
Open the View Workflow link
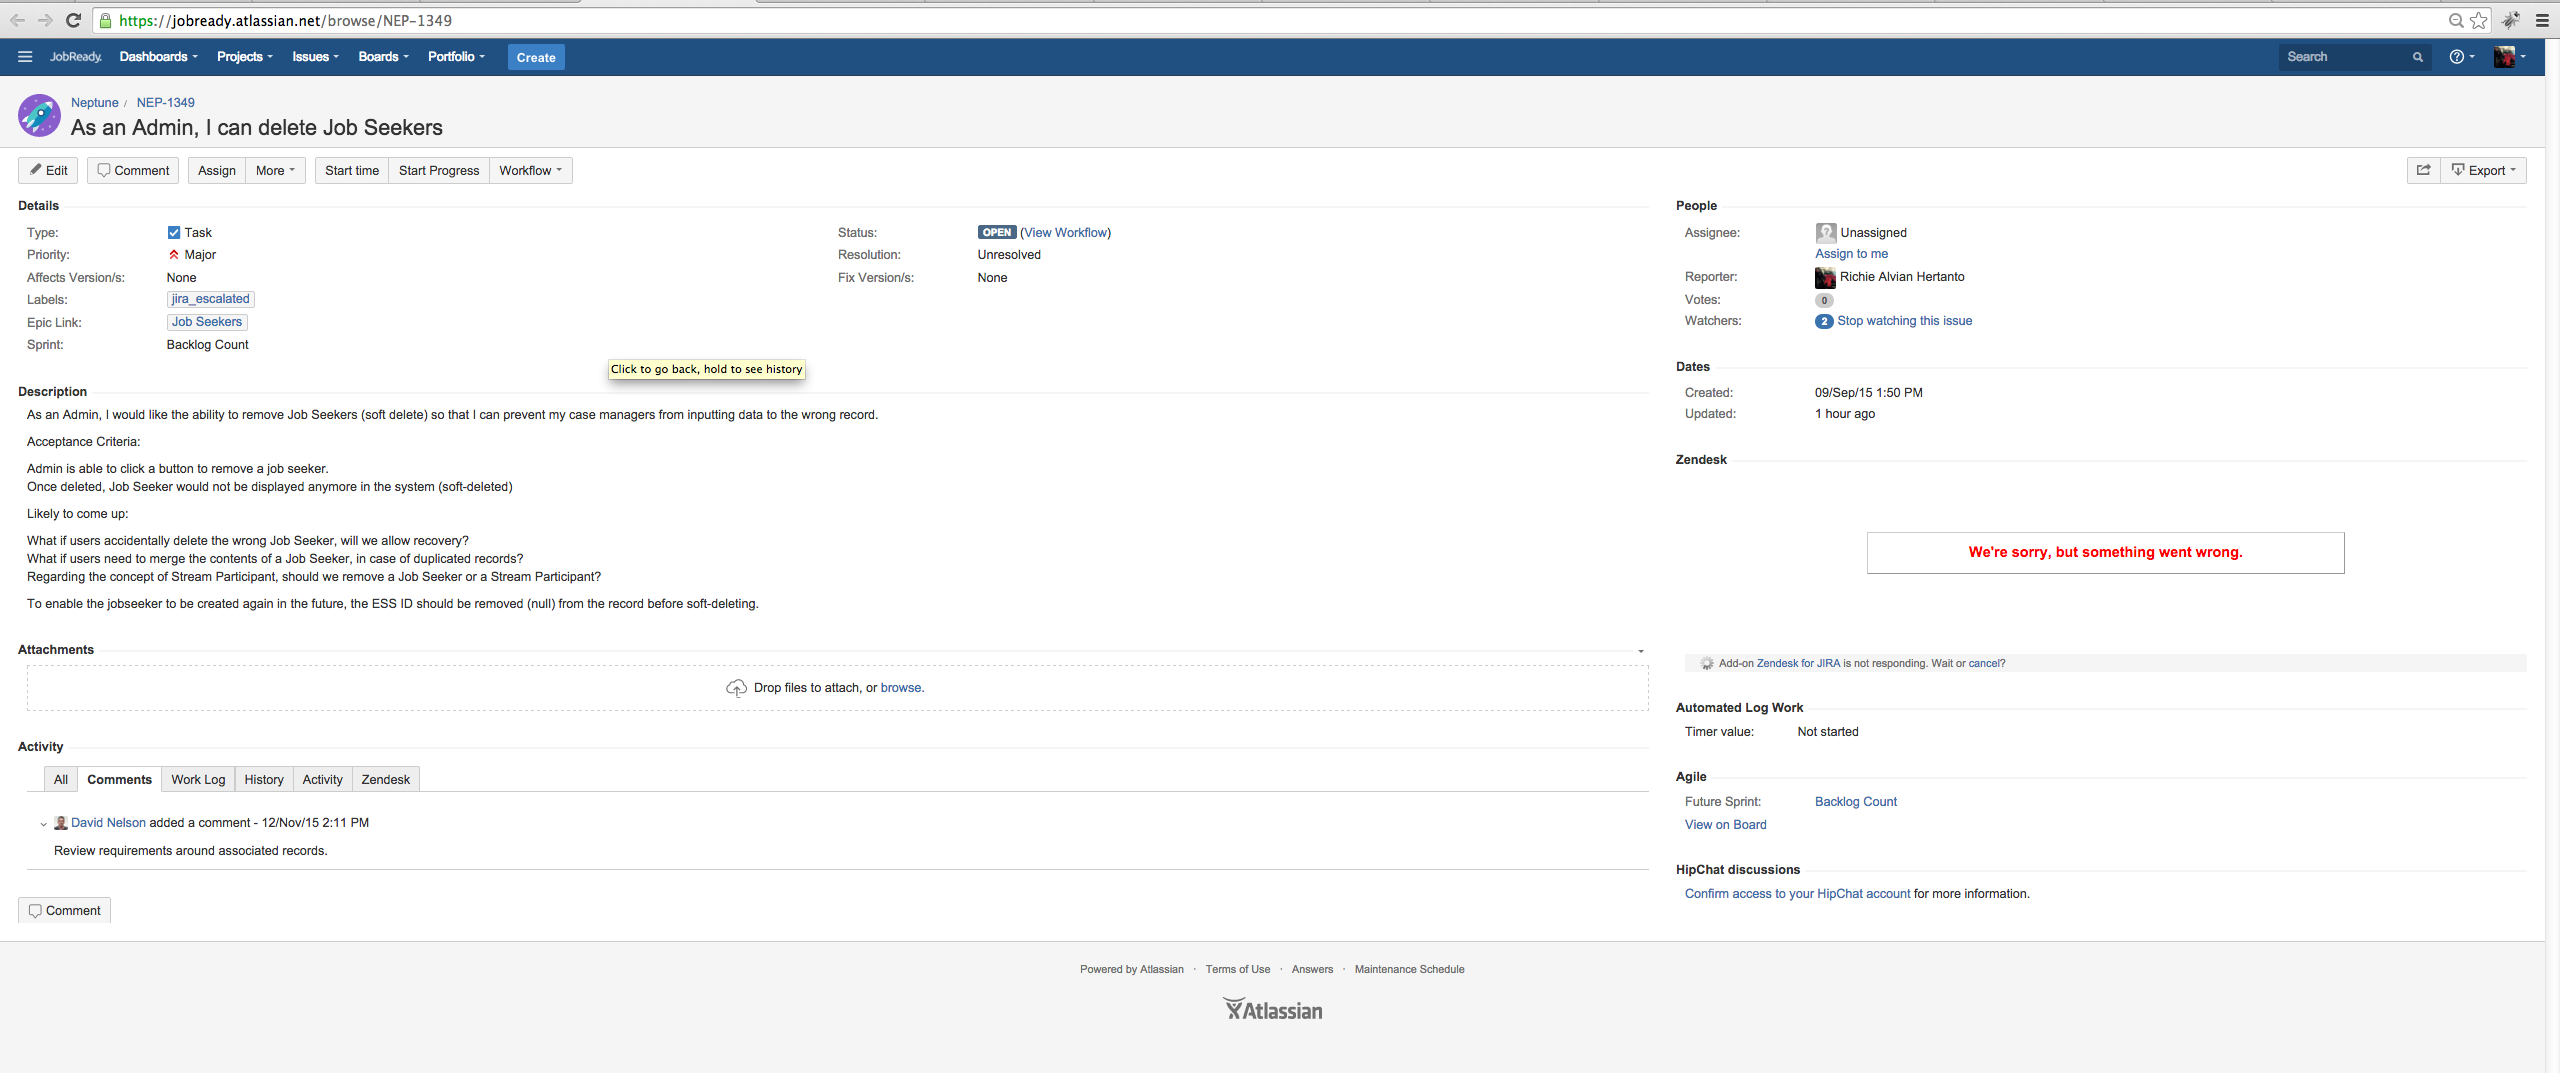[x=1066, y=233]
